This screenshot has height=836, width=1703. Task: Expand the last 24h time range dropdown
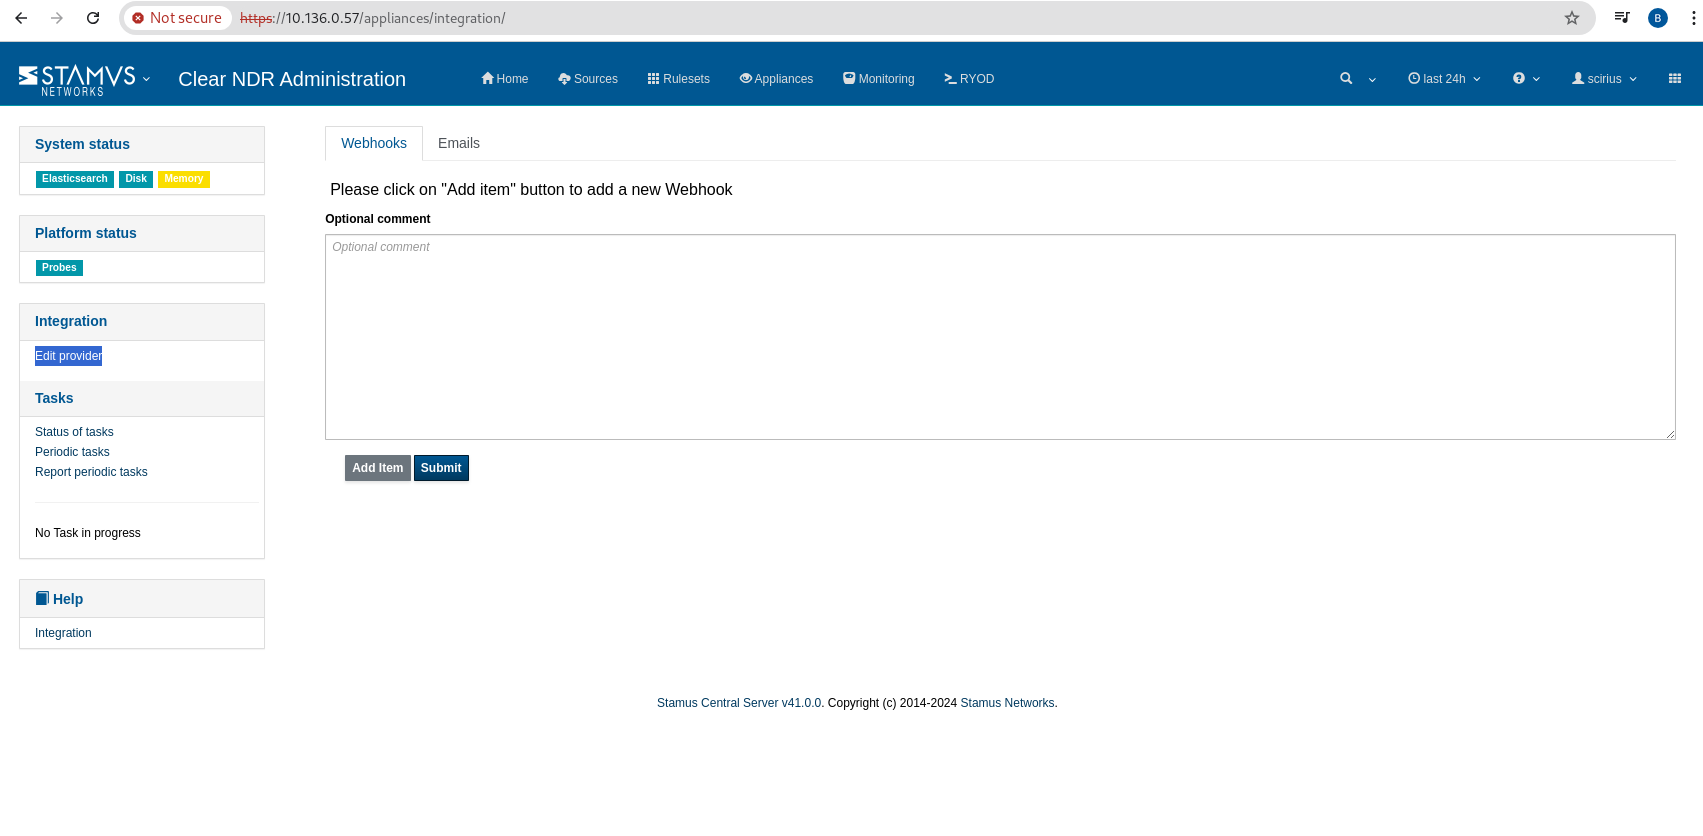1444,79
